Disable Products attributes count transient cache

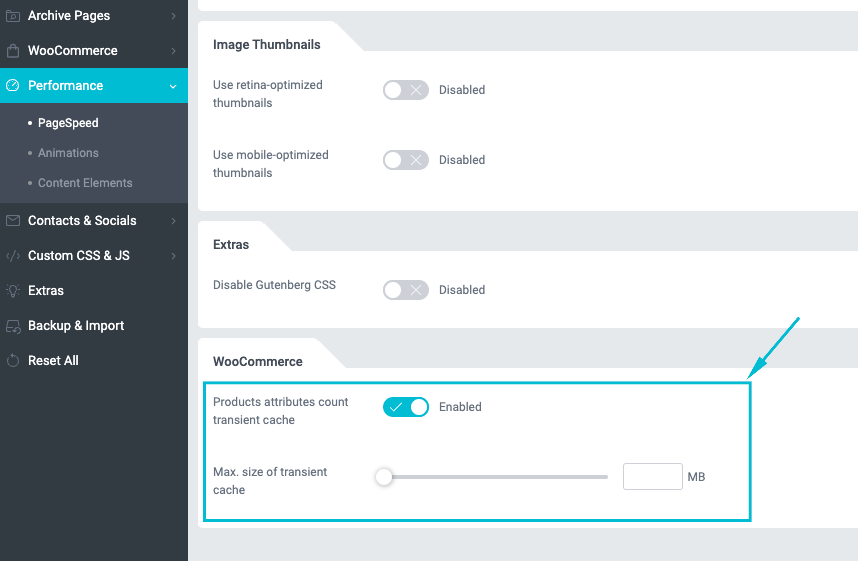(x=405, y=407)
